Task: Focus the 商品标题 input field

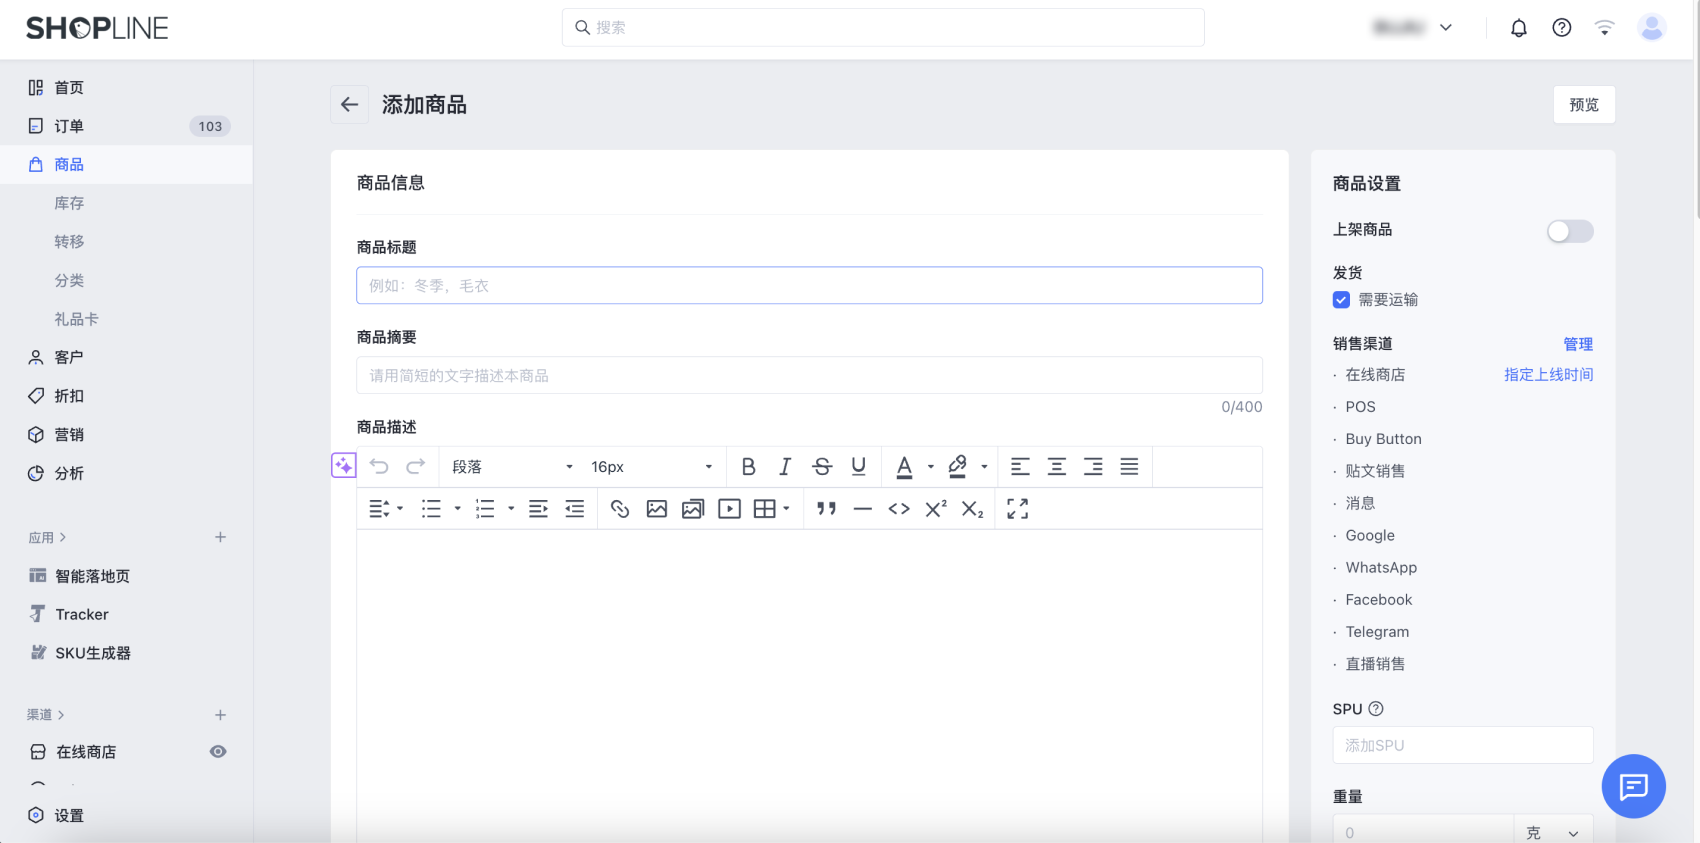Action: [x=809, y=285]
